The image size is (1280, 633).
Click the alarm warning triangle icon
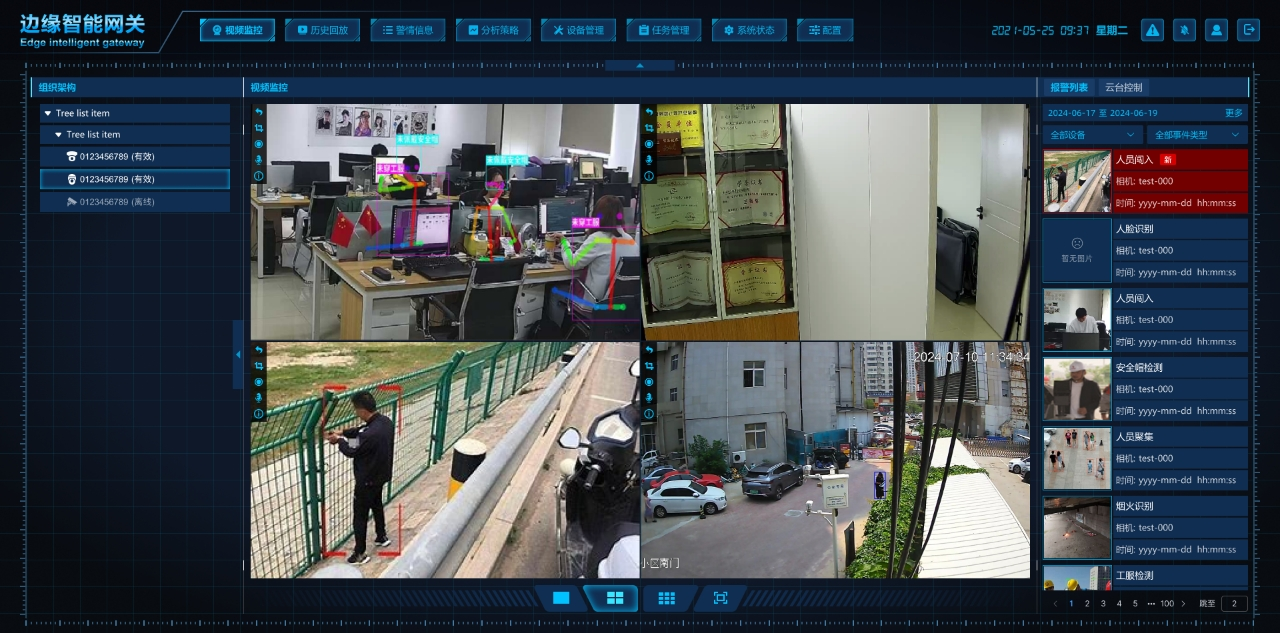(1153, 30)
